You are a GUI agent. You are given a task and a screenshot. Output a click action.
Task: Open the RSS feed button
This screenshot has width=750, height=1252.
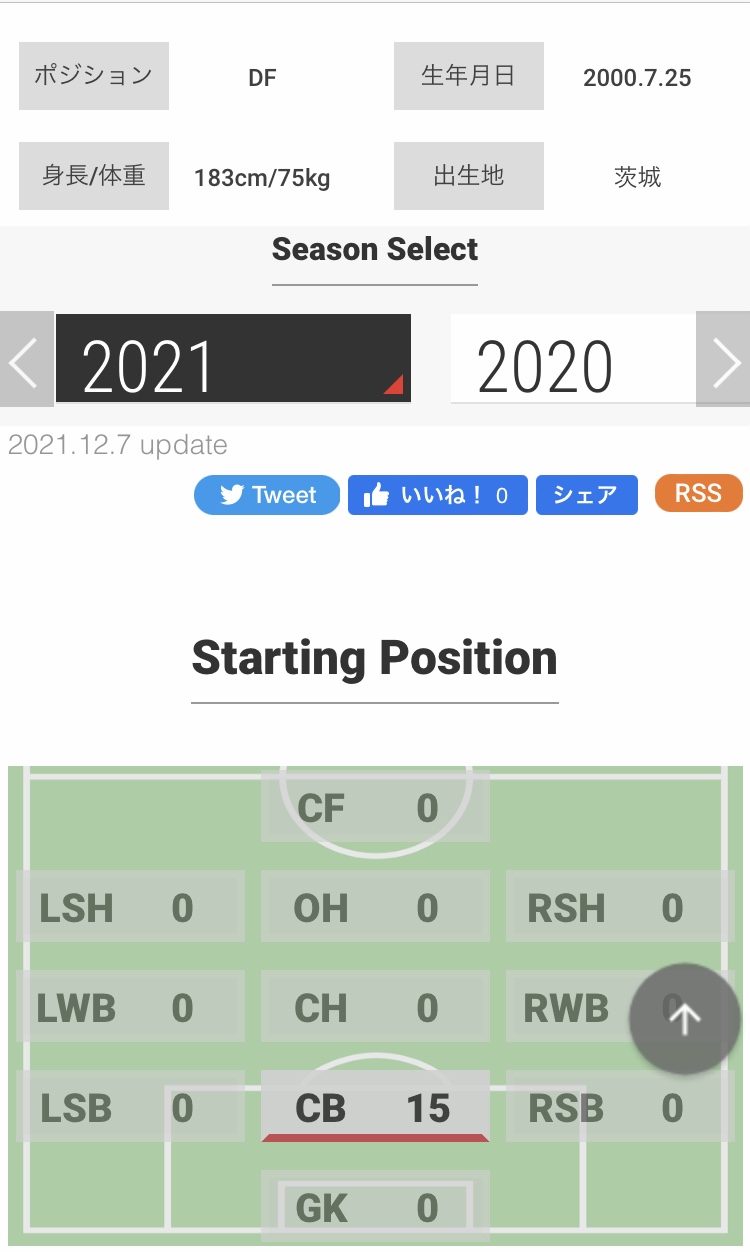pyautogui.click(x=698, y=494)
